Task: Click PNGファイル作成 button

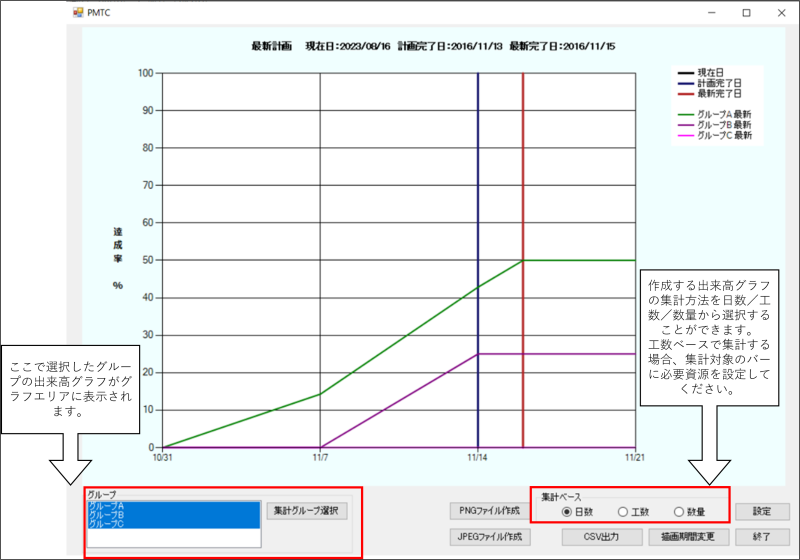Action: 490,511
